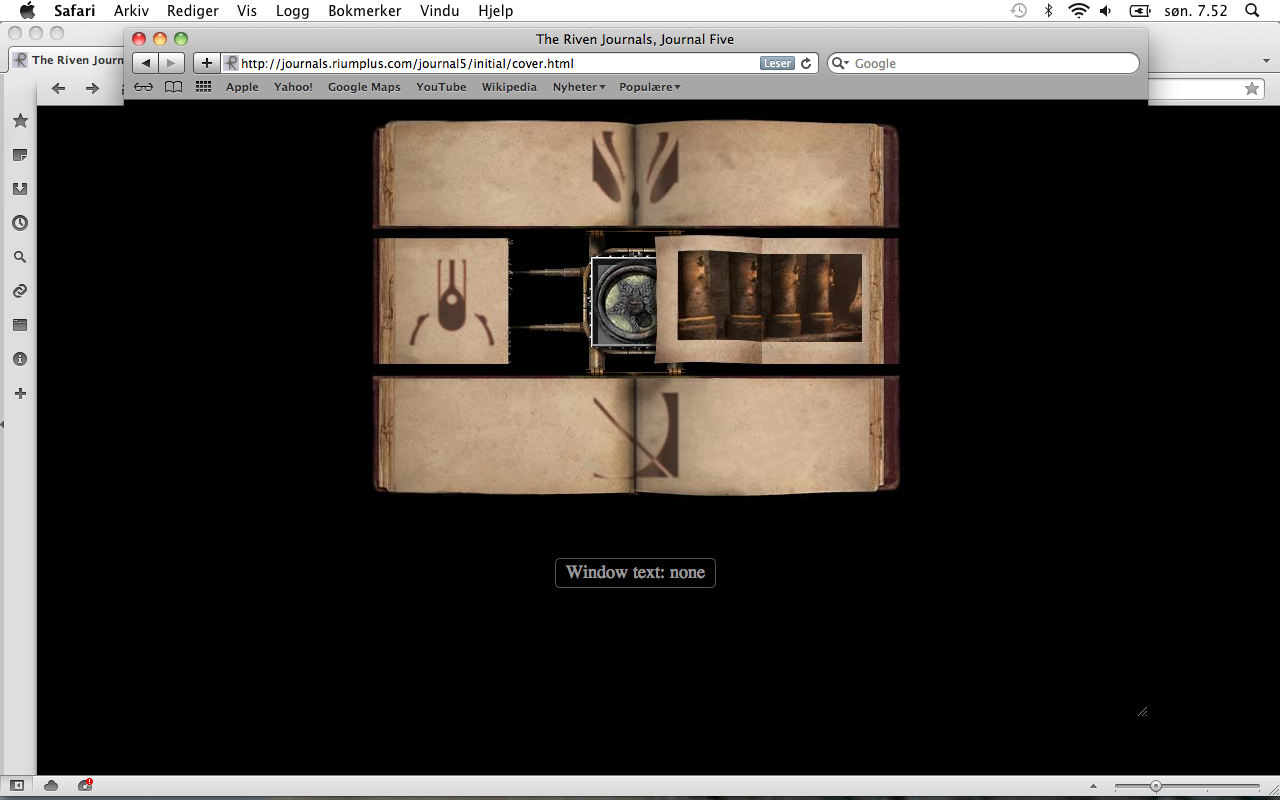This screenshot has width=1280, height=800.
Task: Open the Bokmerker menu
Action: pyautogui.click(x=365, y=11)
